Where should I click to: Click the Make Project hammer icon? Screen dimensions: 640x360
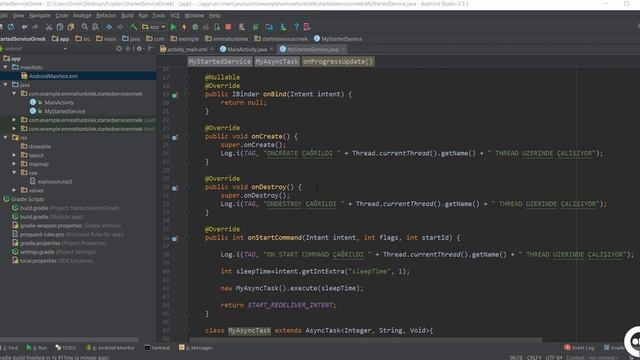tap(134, 27)
